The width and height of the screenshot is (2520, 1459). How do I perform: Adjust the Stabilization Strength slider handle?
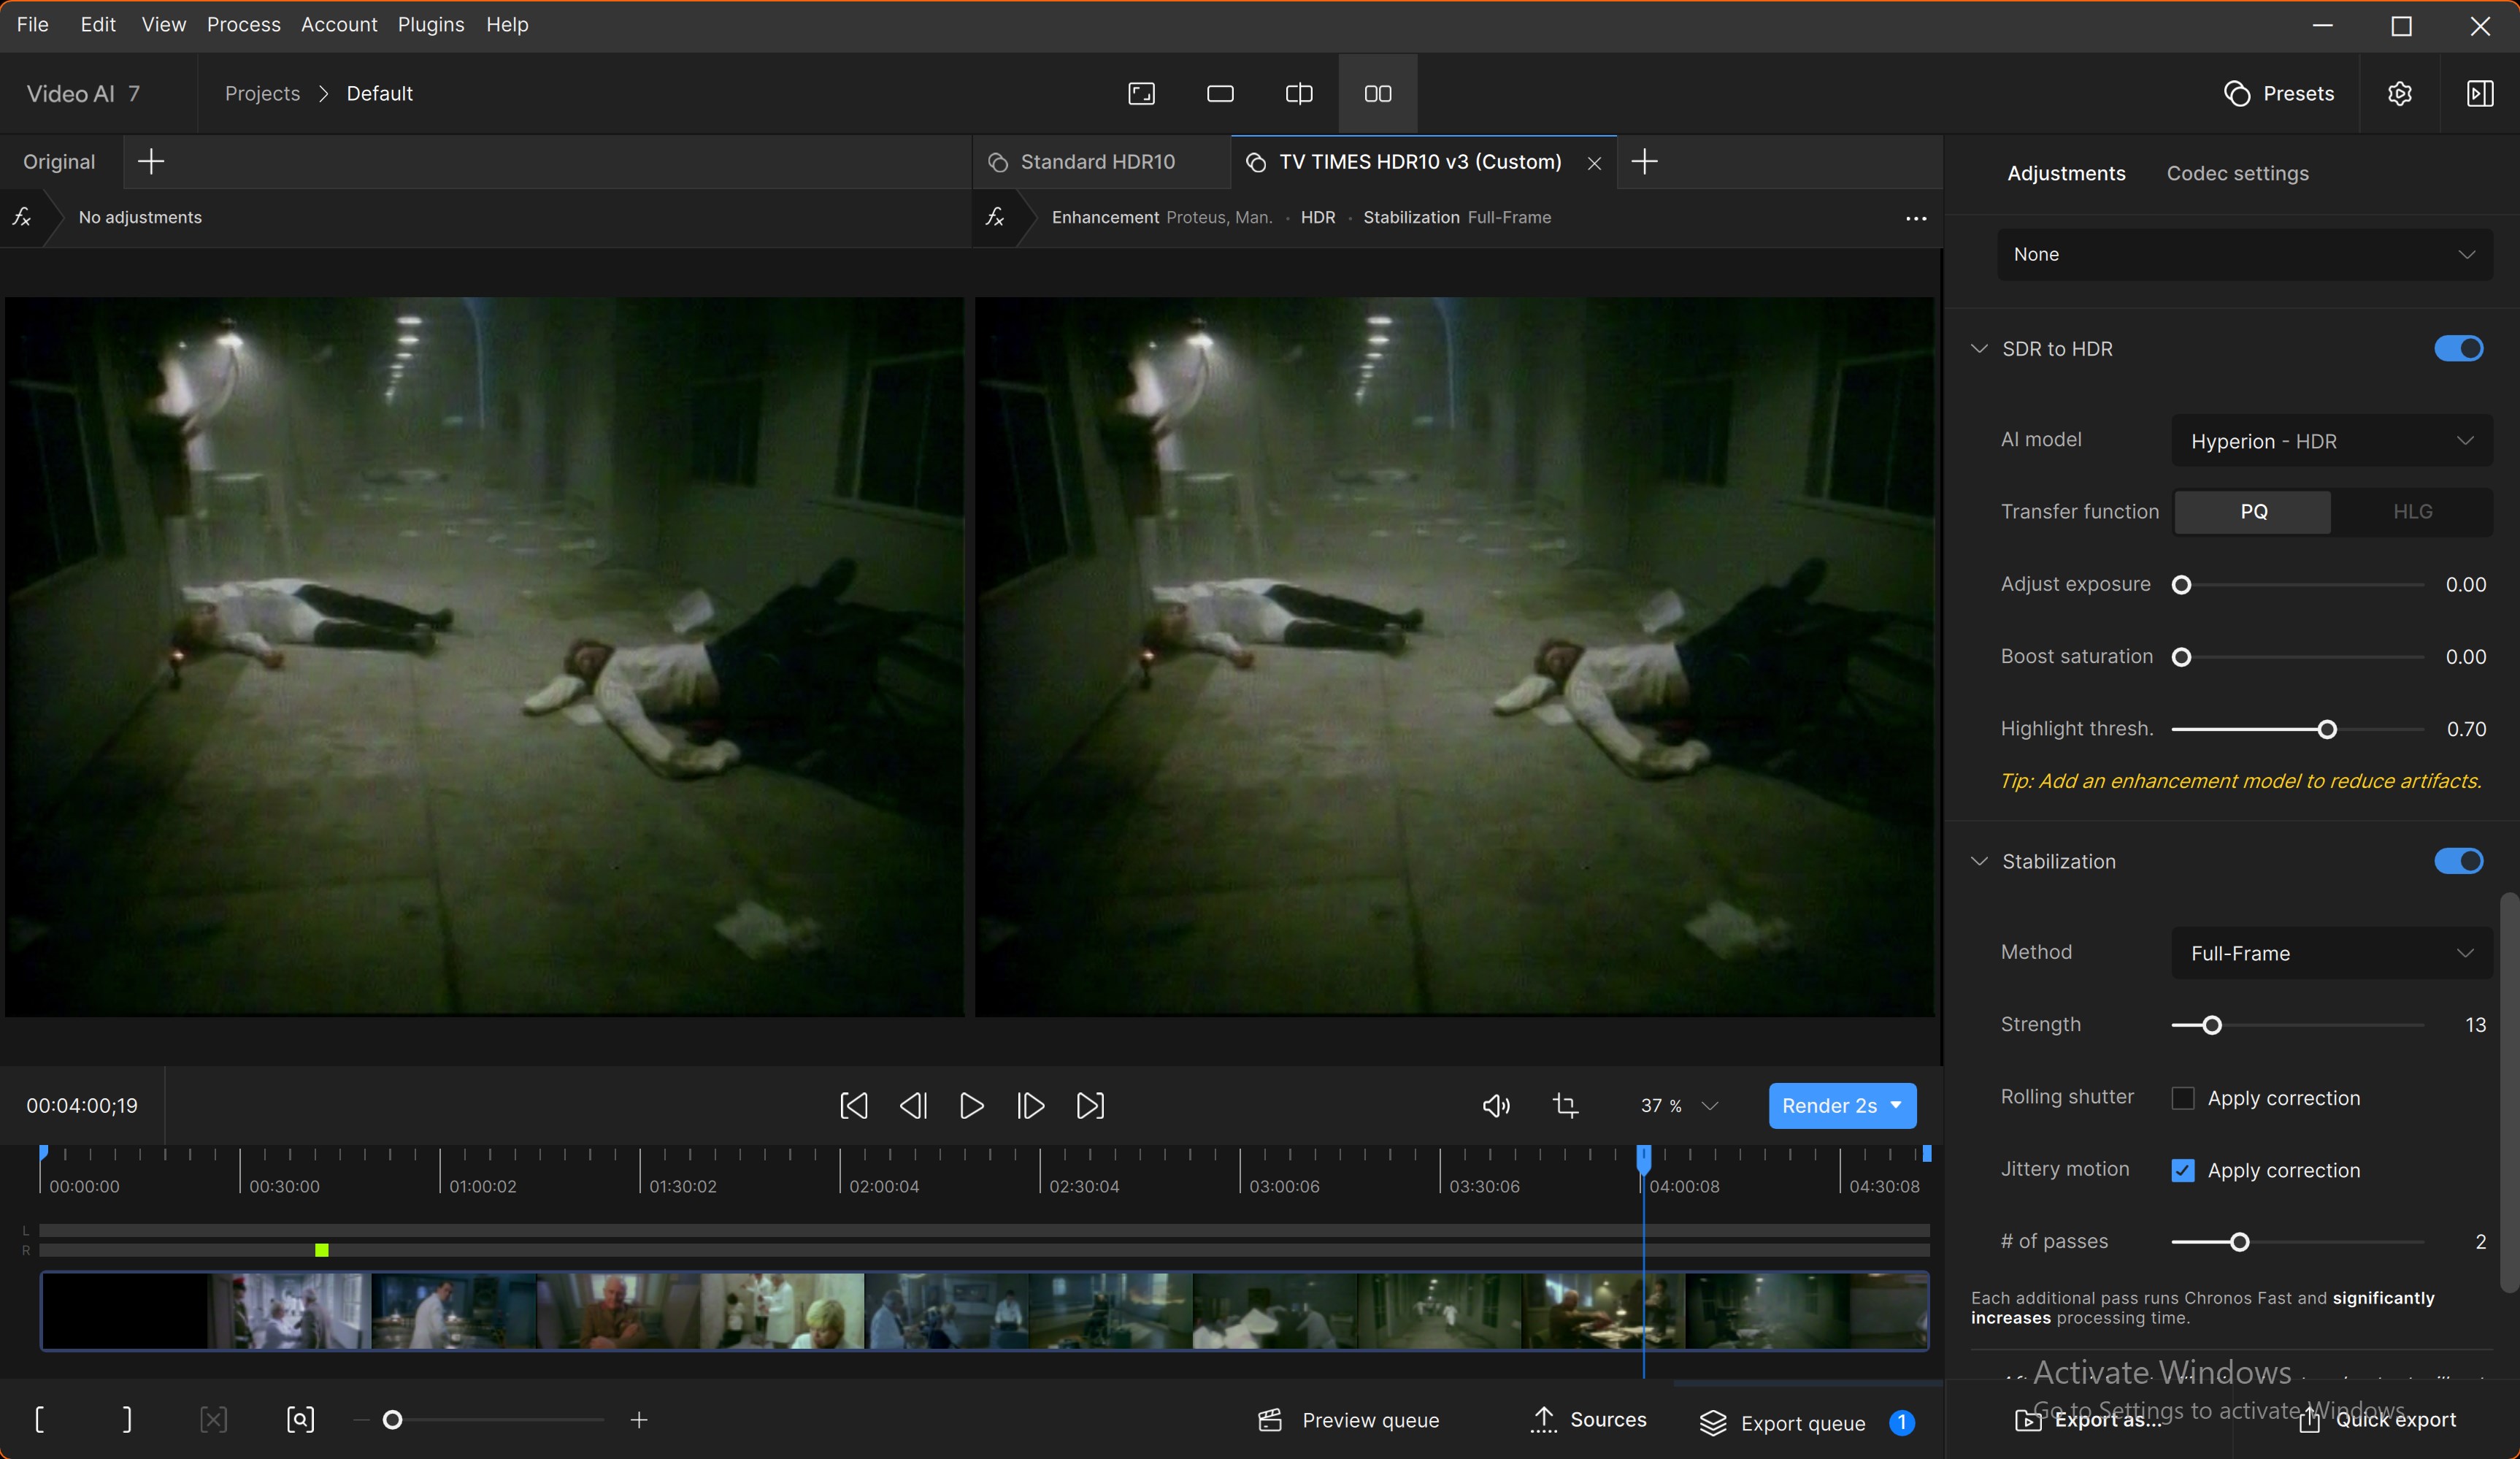point(2212,1025)
